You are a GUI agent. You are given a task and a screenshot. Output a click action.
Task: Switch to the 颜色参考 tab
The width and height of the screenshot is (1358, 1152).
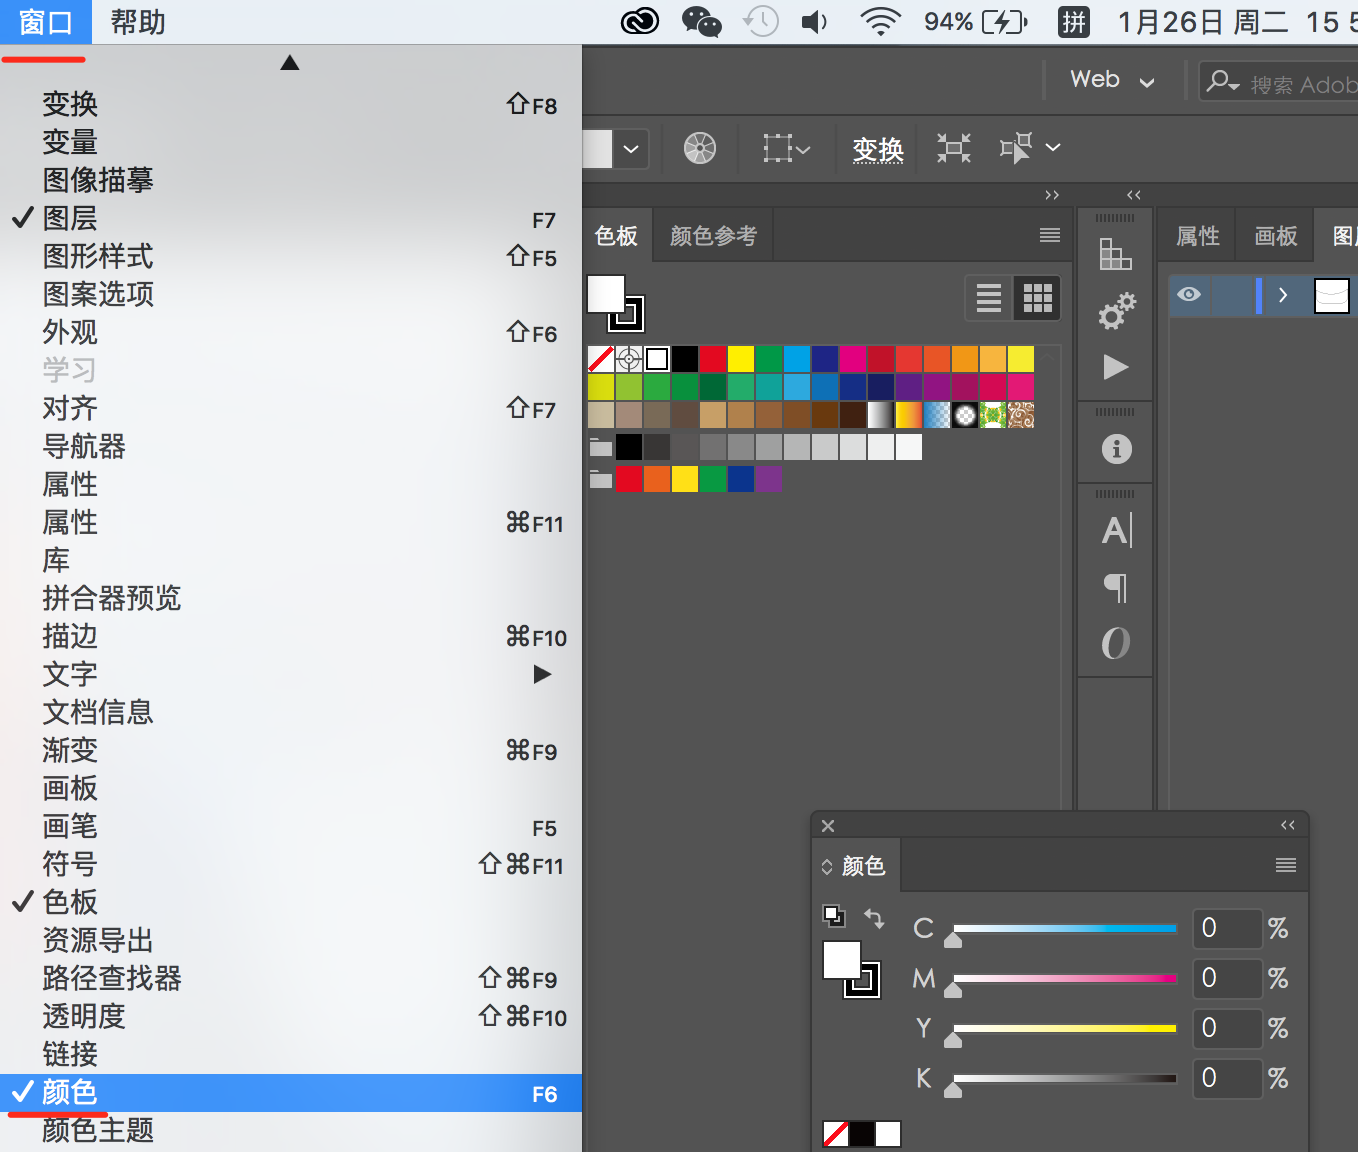[x=713, y=236]
